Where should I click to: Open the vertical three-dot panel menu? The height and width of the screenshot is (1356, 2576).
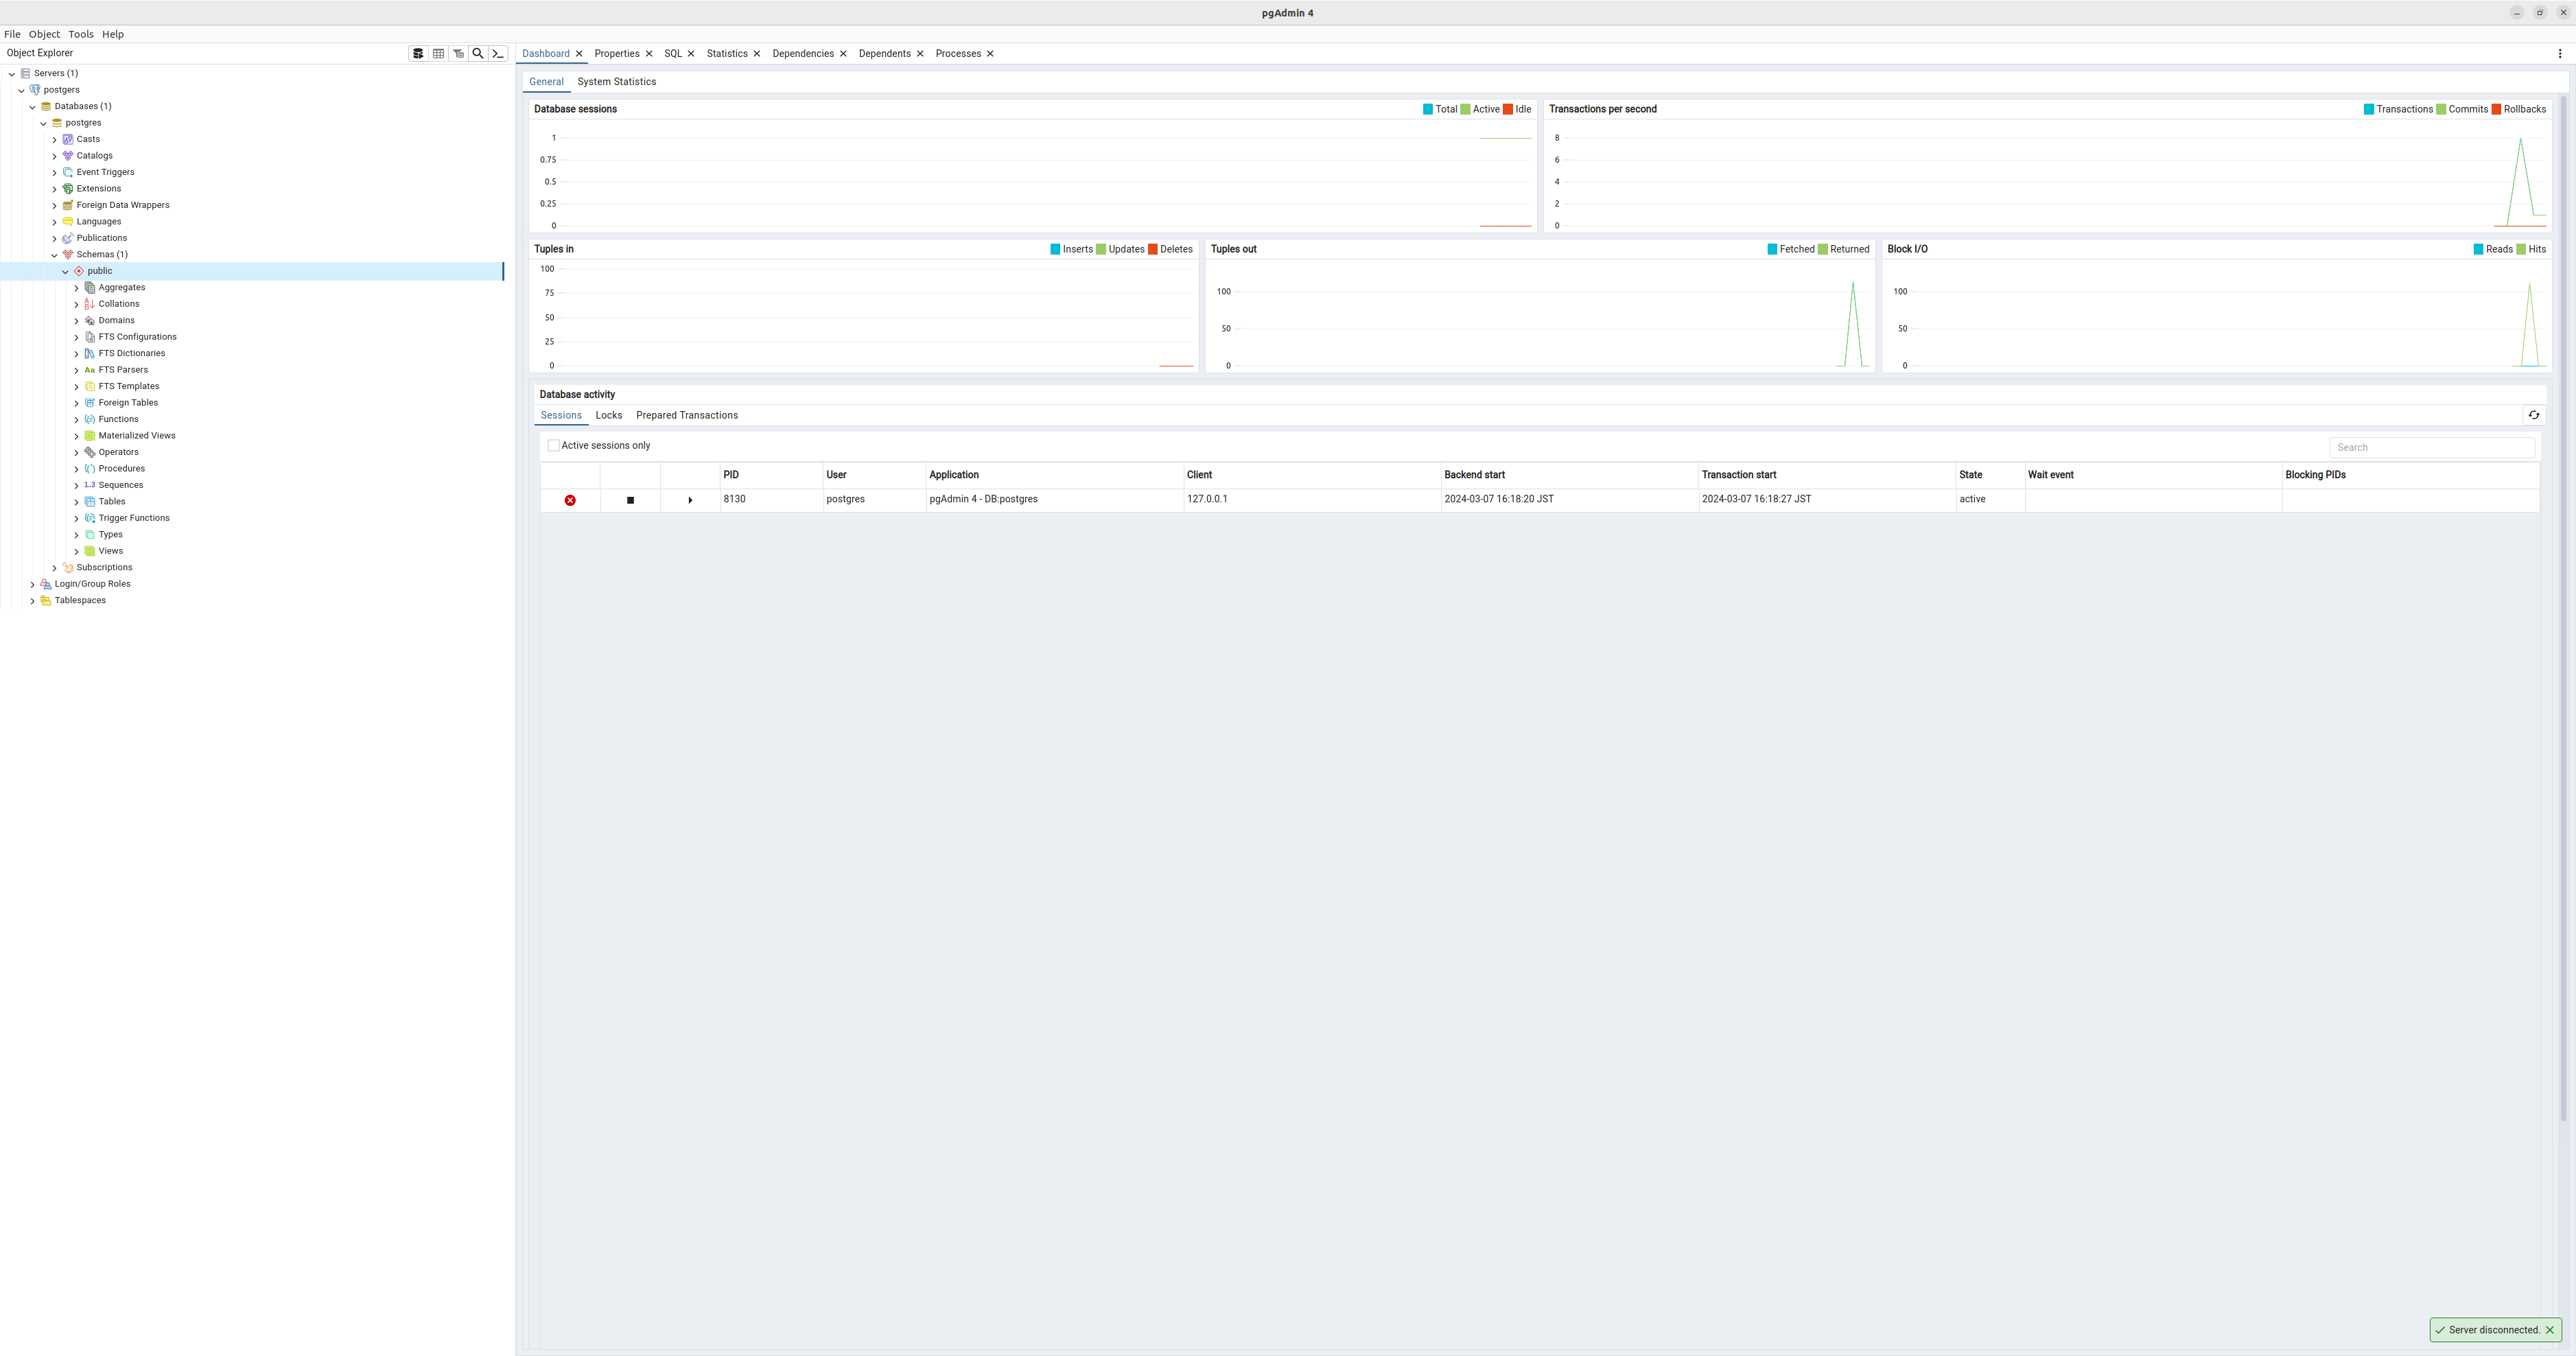pyautogui.click(x=2560, y=54)
